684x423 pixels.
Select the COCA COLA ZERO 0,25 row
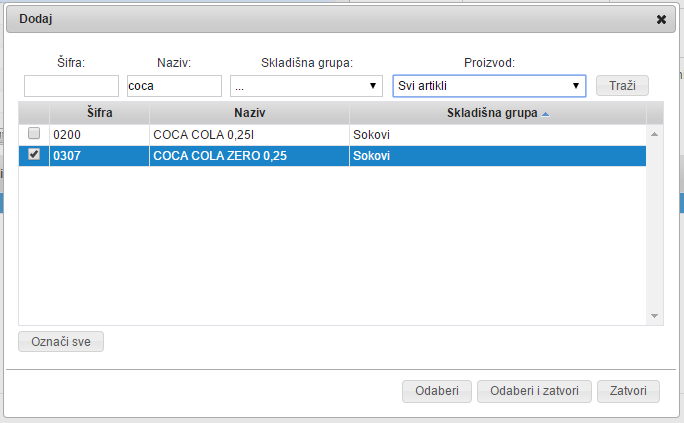248,155
